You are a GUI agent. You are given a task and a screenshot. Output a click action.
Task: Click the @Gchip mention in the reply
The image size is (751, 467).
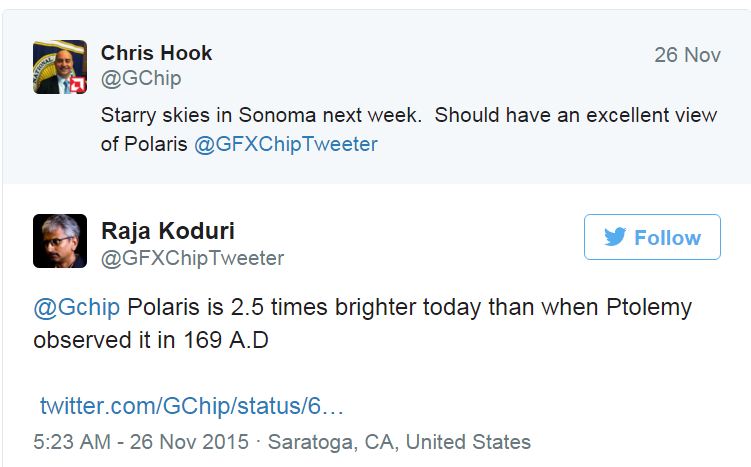77,308
